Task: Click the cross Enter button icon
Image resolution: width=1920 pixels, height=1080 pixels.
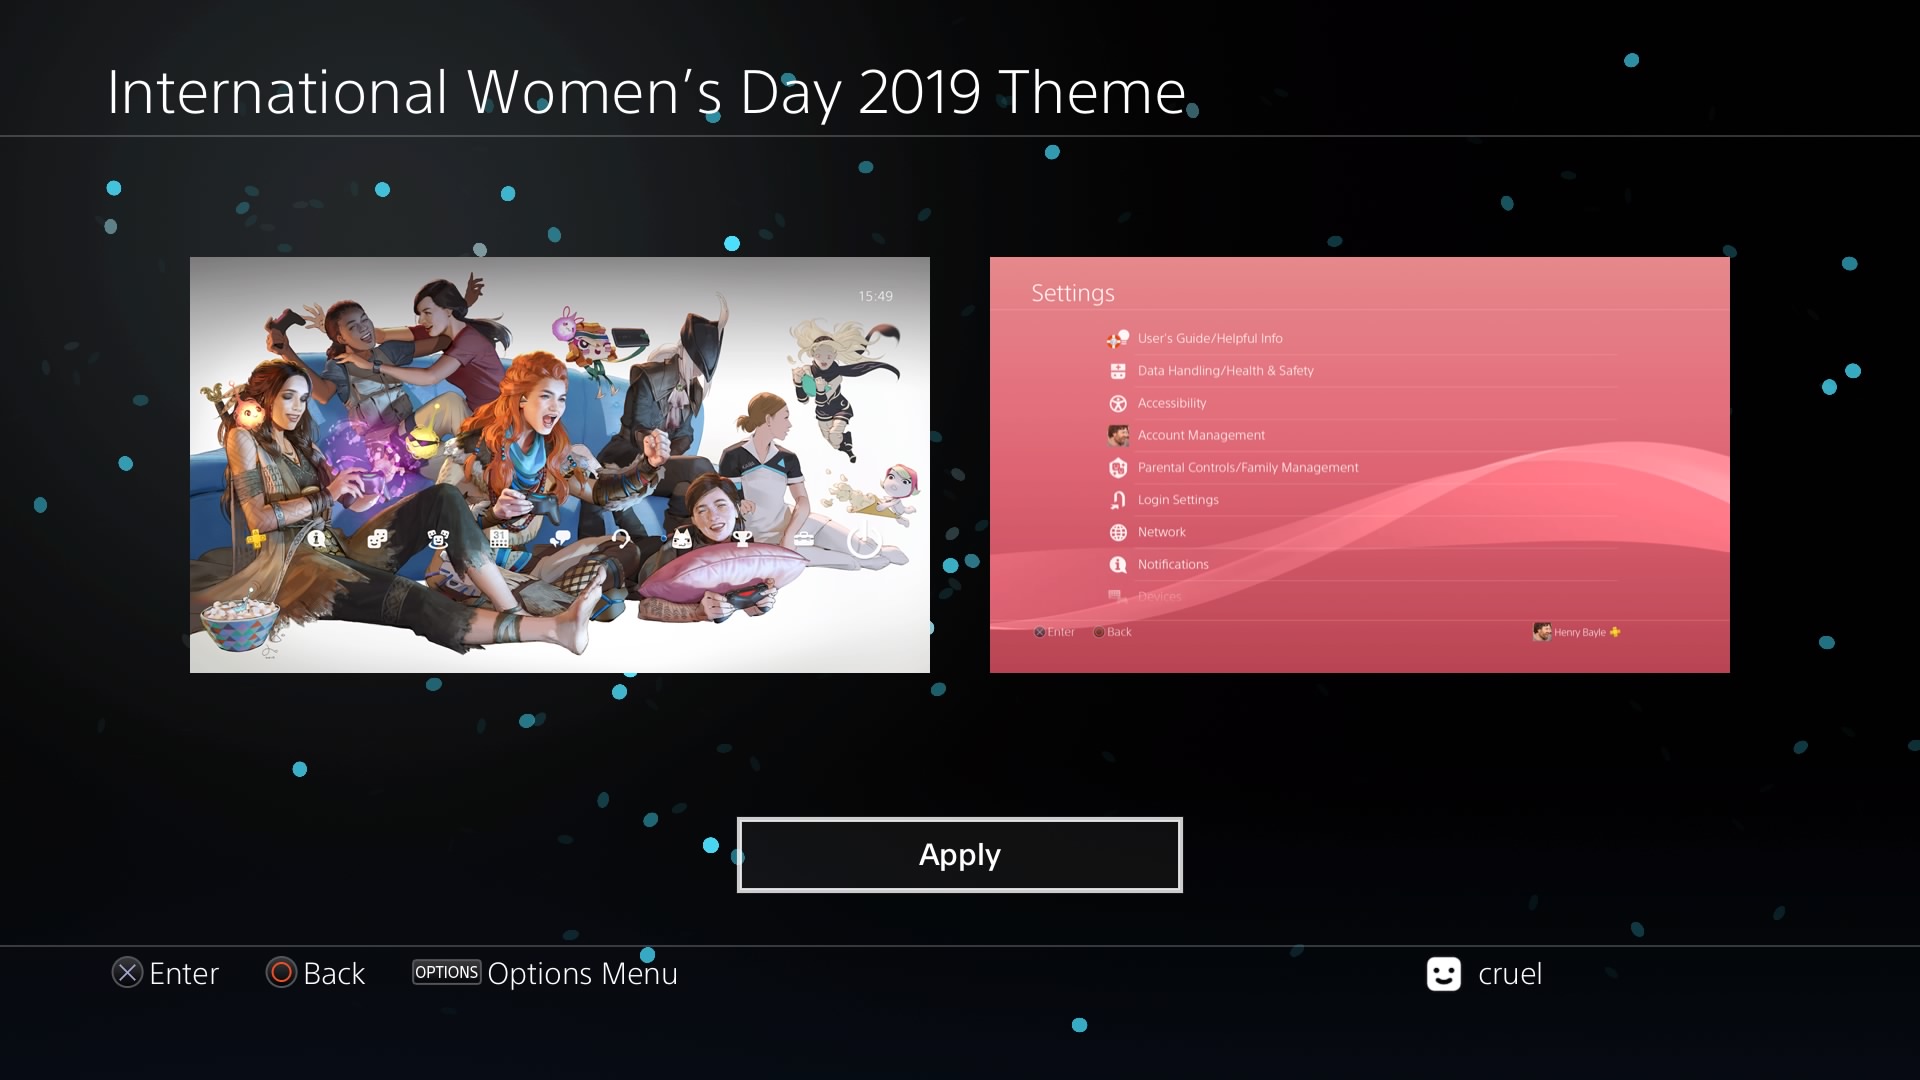Action: [127, 973]
